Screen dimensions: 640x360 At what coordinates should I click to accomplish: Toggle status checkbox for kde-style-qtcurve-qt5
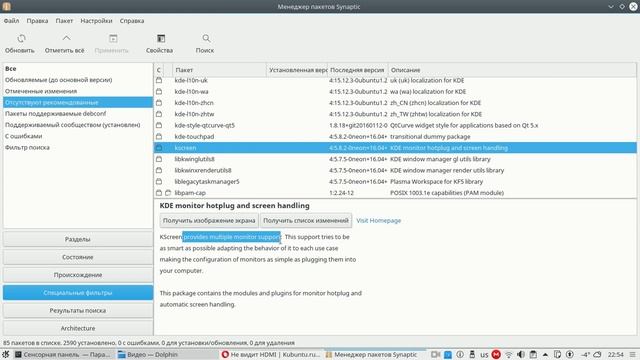pyautogui.click(x=159, y=125)
